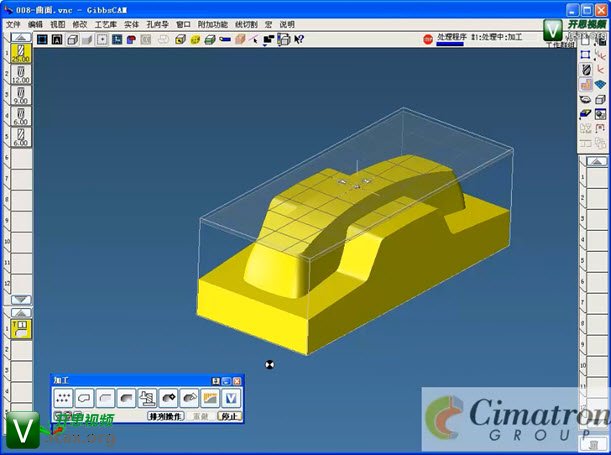Open the 说明 menu

point(287,25)
